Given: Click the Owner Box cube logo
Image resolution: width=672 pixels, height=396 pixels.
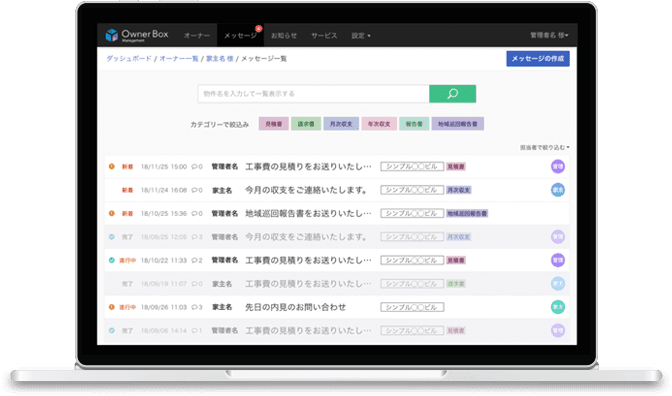Looking at the screenshot, I should 111,35.
